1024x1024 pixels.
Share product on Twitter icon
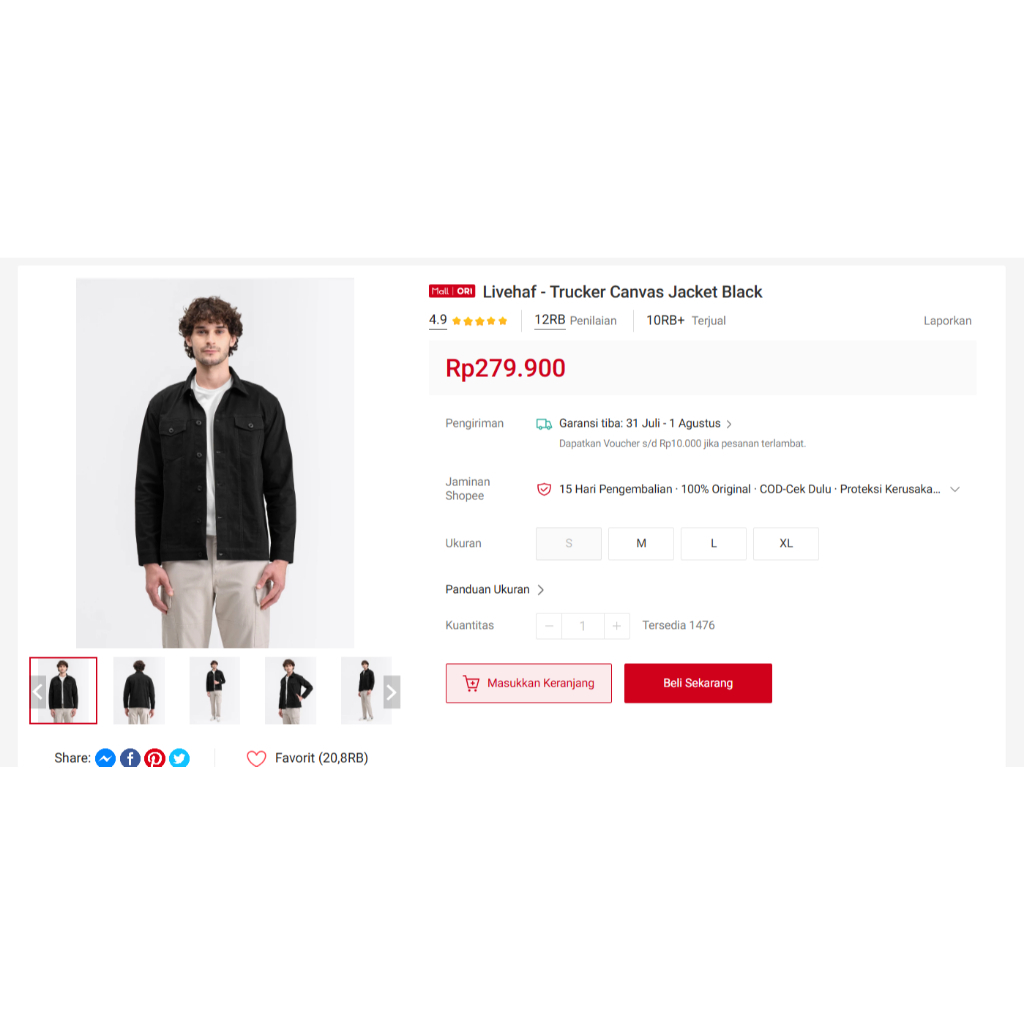point(180,758)
